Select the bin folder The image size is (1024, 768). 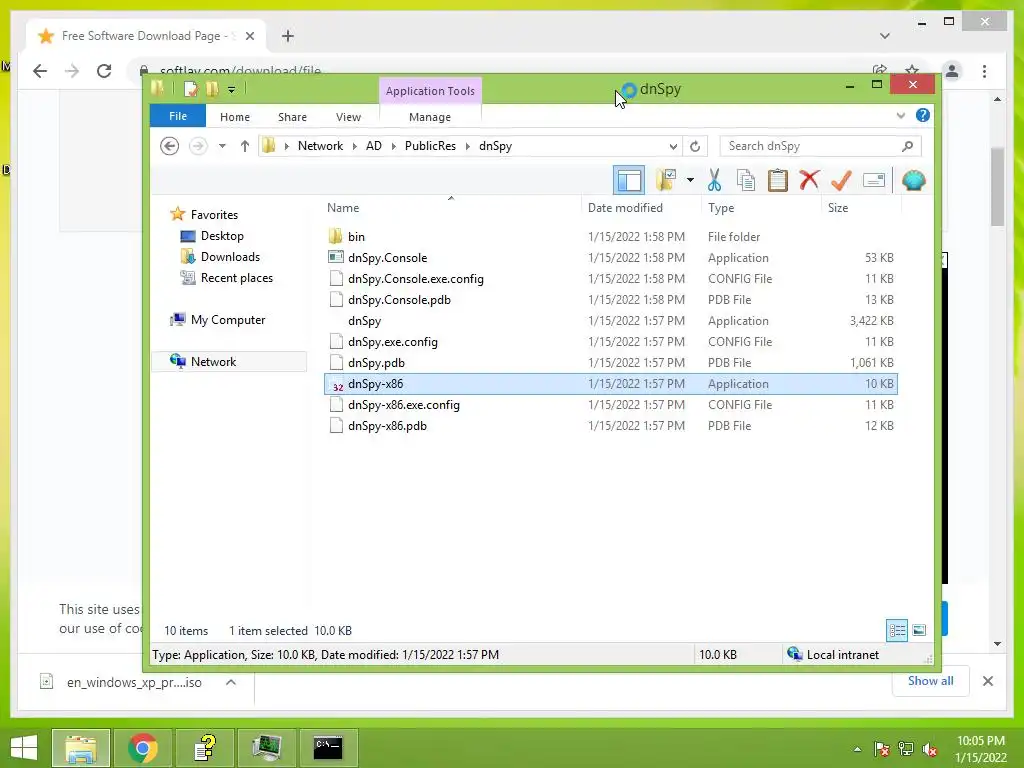[x=611, y=236]
